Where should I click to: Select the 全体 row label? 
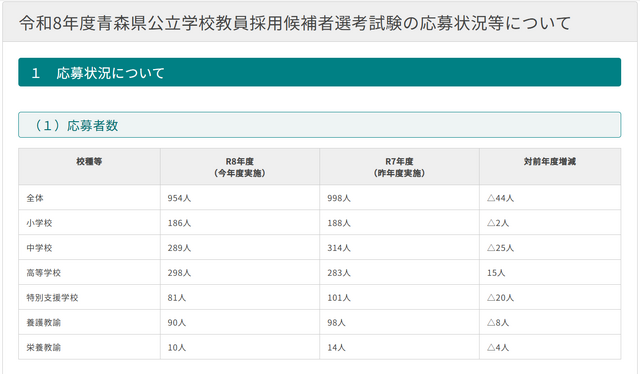[35, 198]
